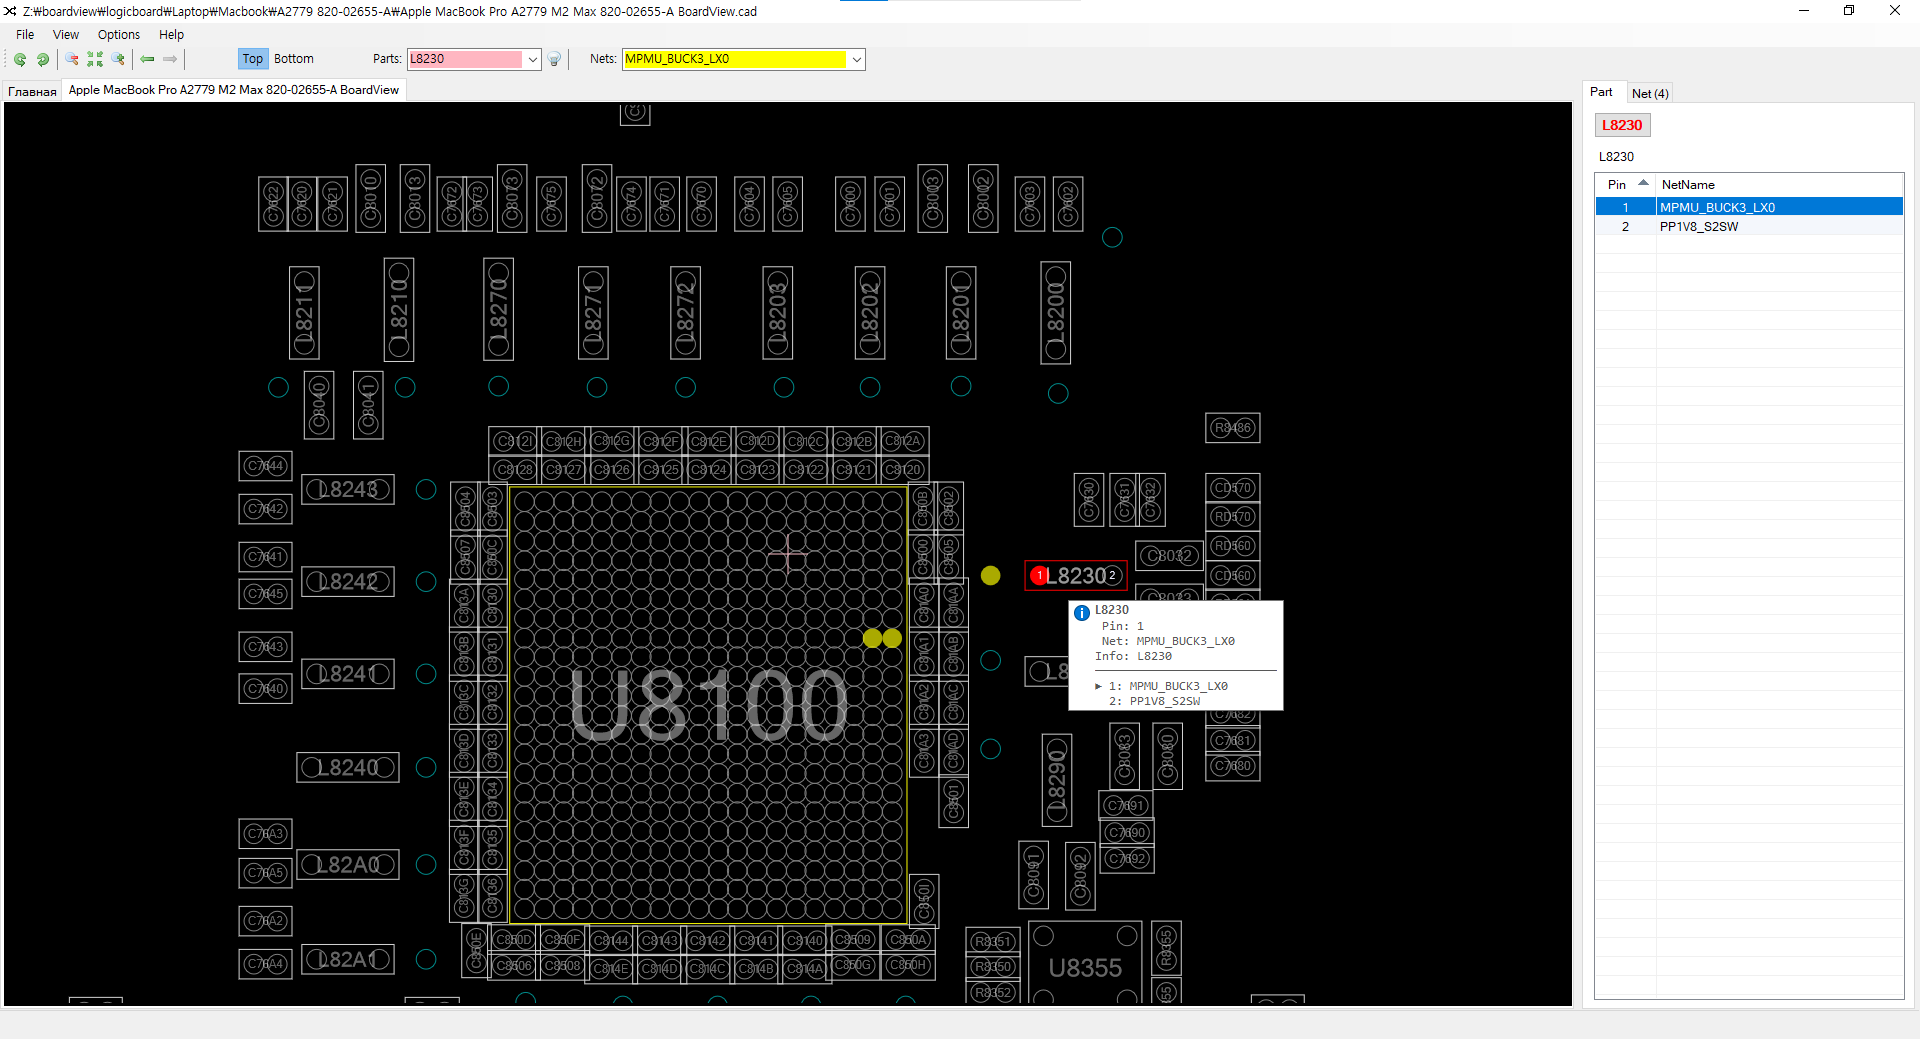Click the fit-to-window green arrows icon
This screenshot has height=1039, width=1920.
[x=95, y=59]
